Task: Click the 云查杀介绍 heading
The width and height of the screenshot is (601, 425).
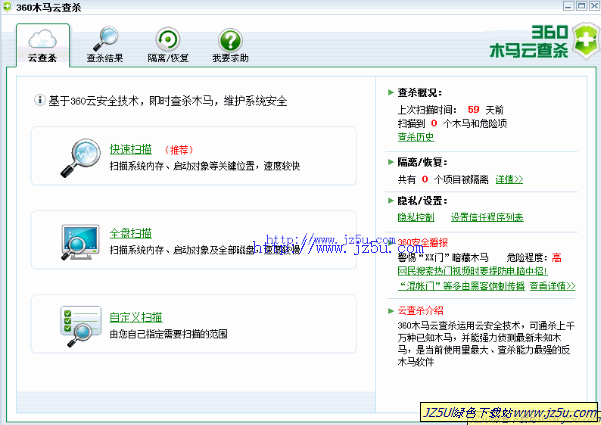Action: (x=420, y=310)
